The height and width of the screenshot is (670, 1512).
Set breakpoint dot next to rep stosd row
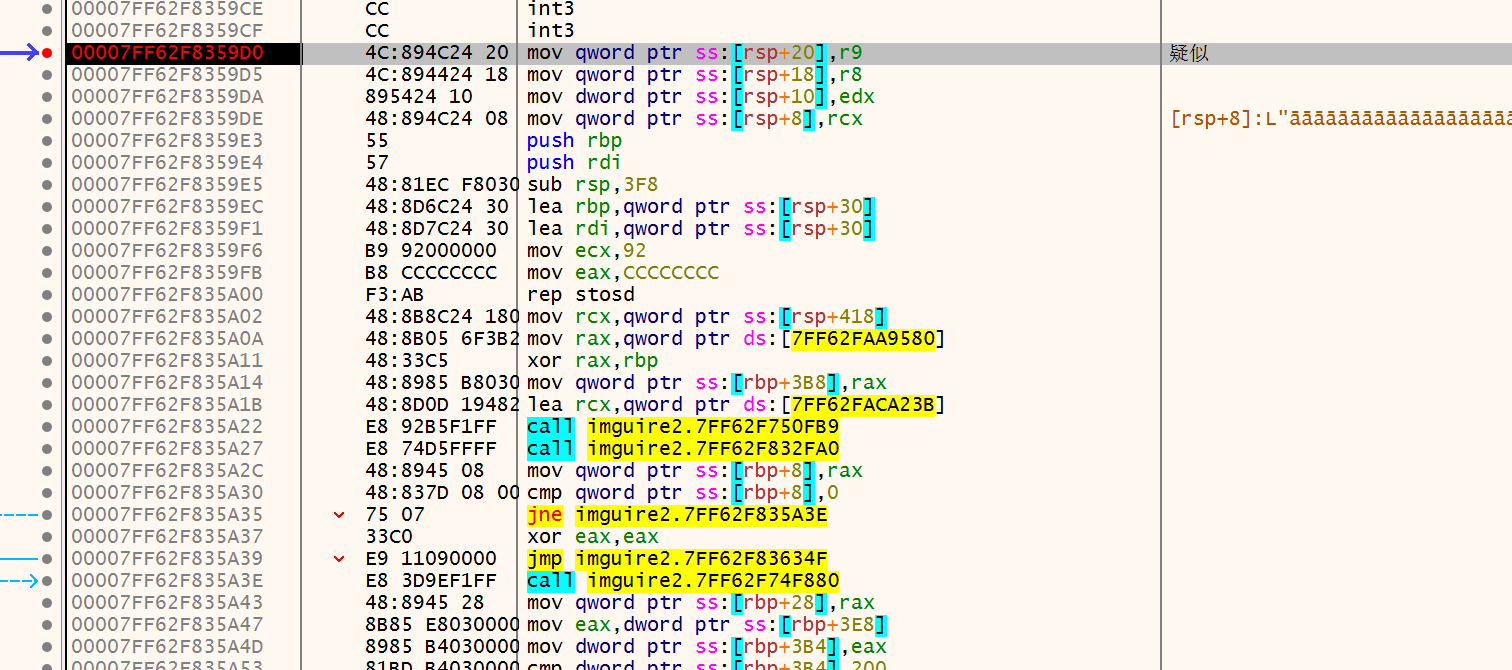(x=47, y=295)
